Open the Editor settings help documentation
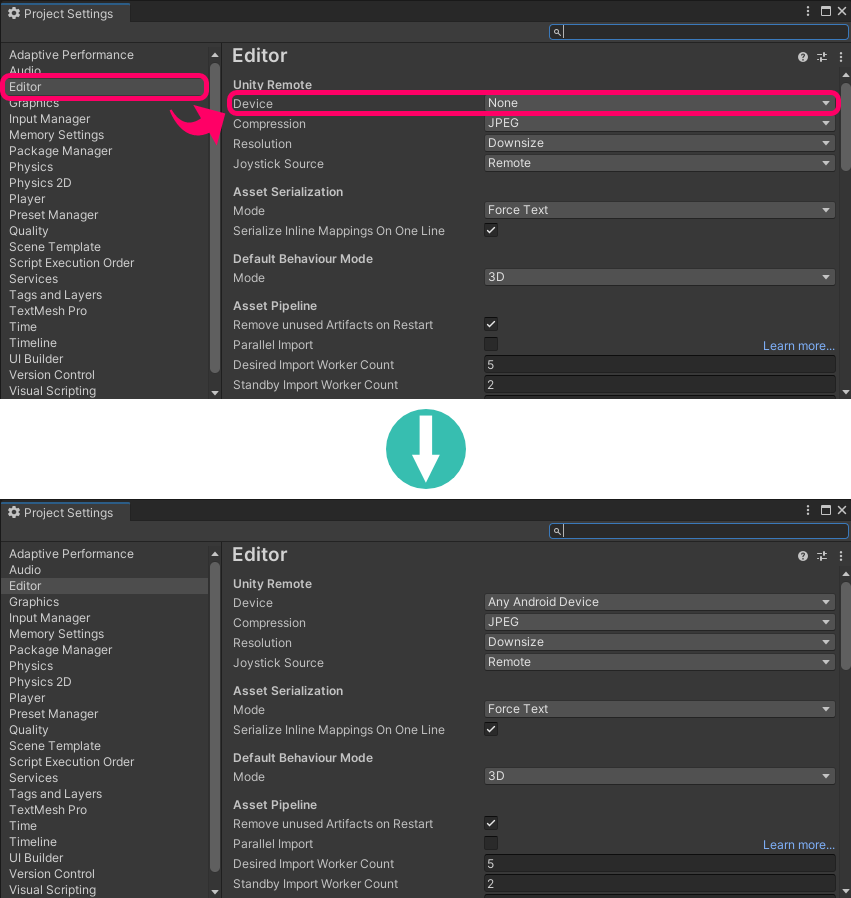The height and width of the screenshot is (898, 851). pos(802,57)
